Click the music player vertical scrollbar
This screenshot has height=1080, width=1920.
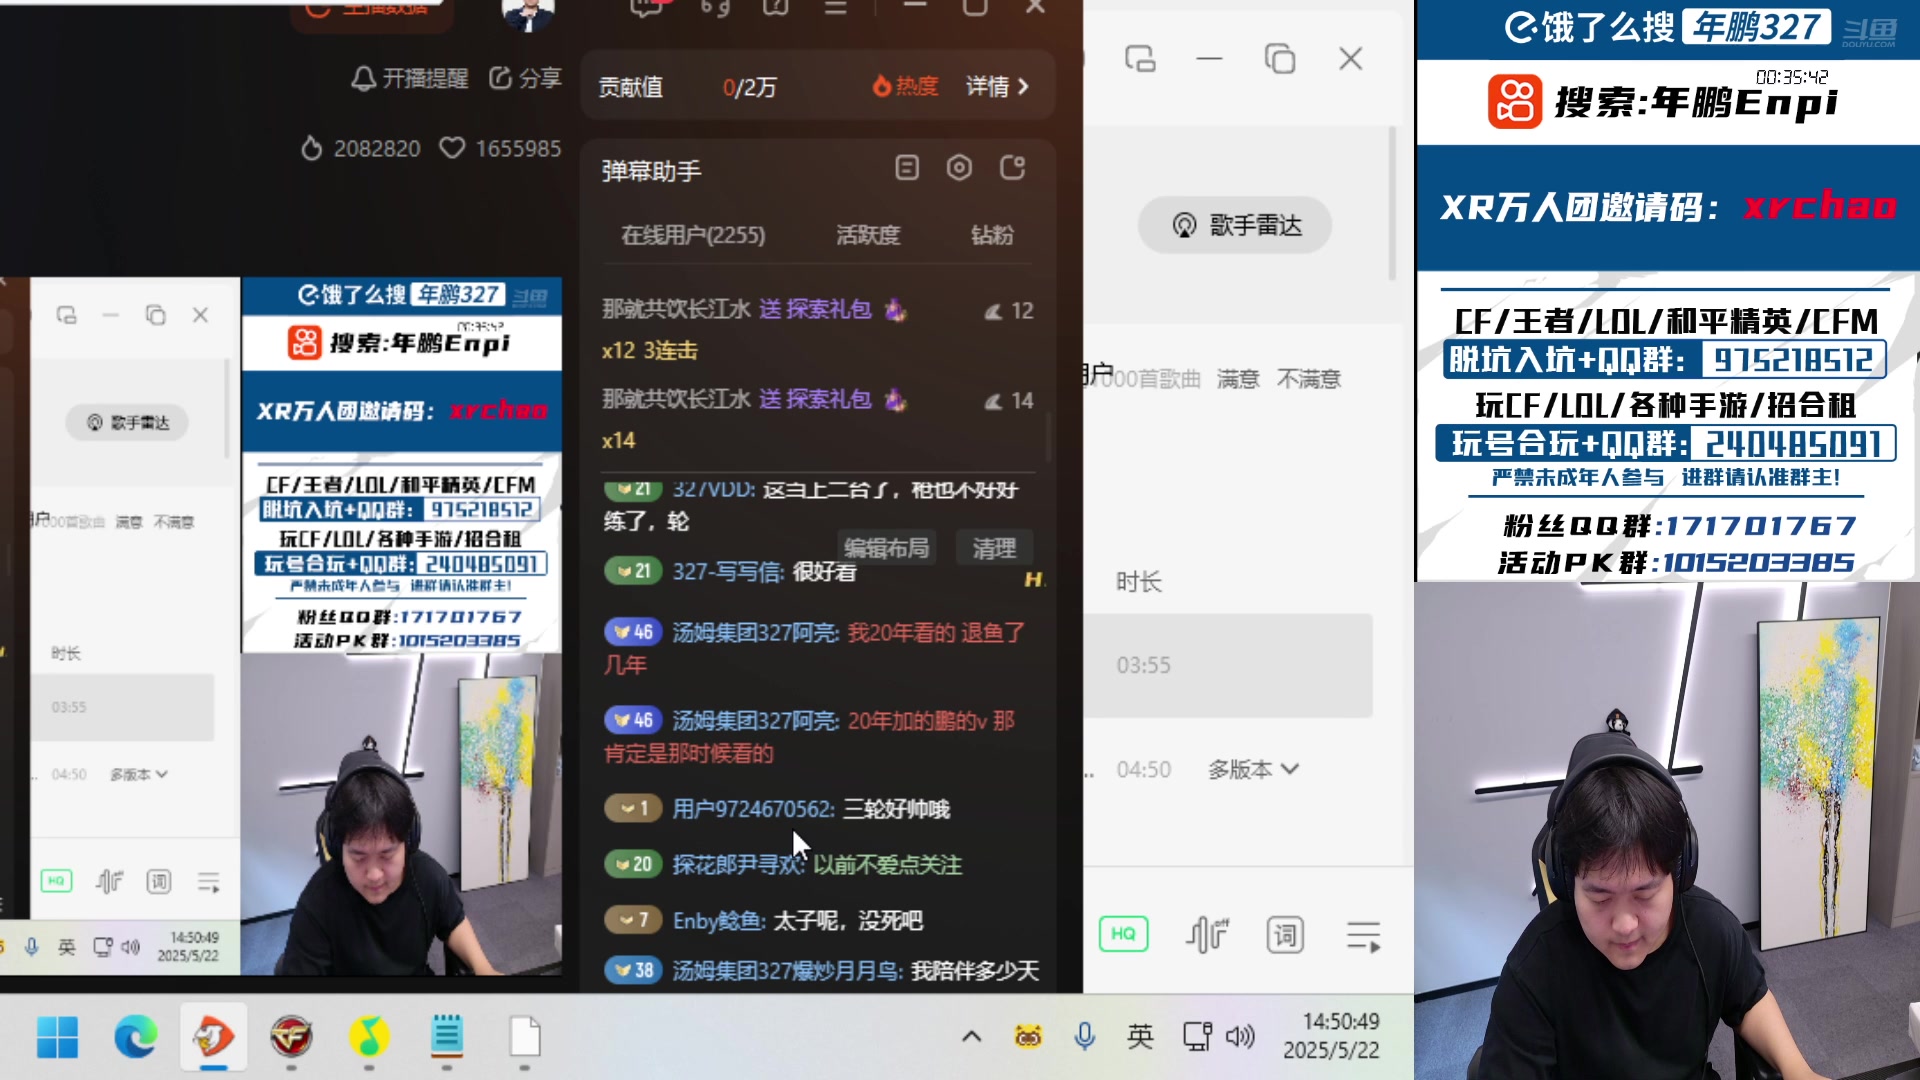[1391, 203]
